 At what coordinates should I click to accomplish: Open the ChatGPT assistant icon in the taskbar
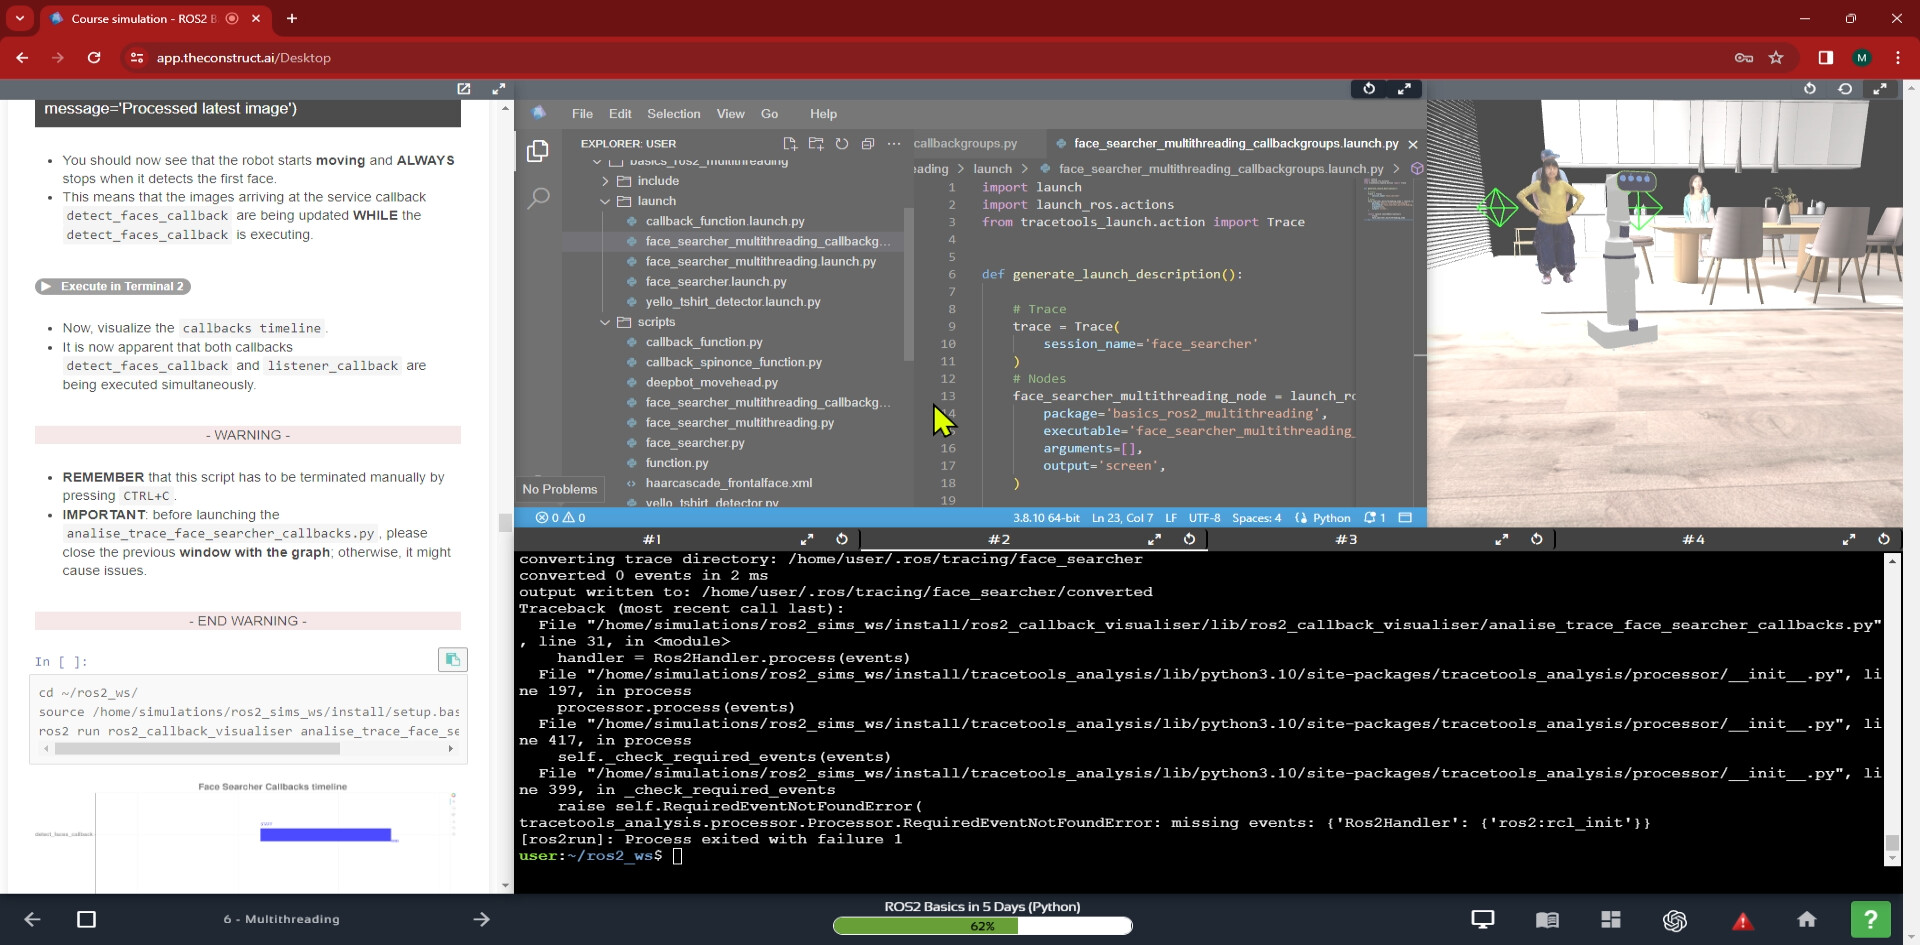click(1676, 920)
